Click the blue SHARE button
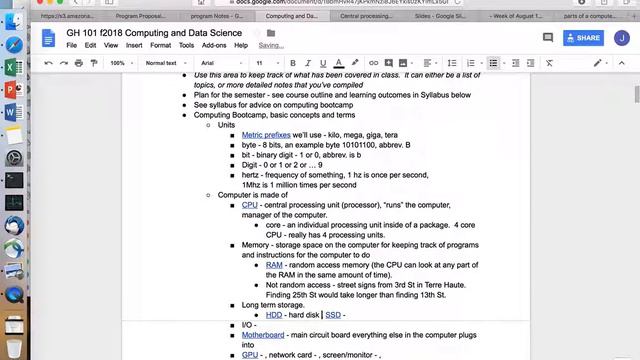Screen dimensions: 640x360 583,38
